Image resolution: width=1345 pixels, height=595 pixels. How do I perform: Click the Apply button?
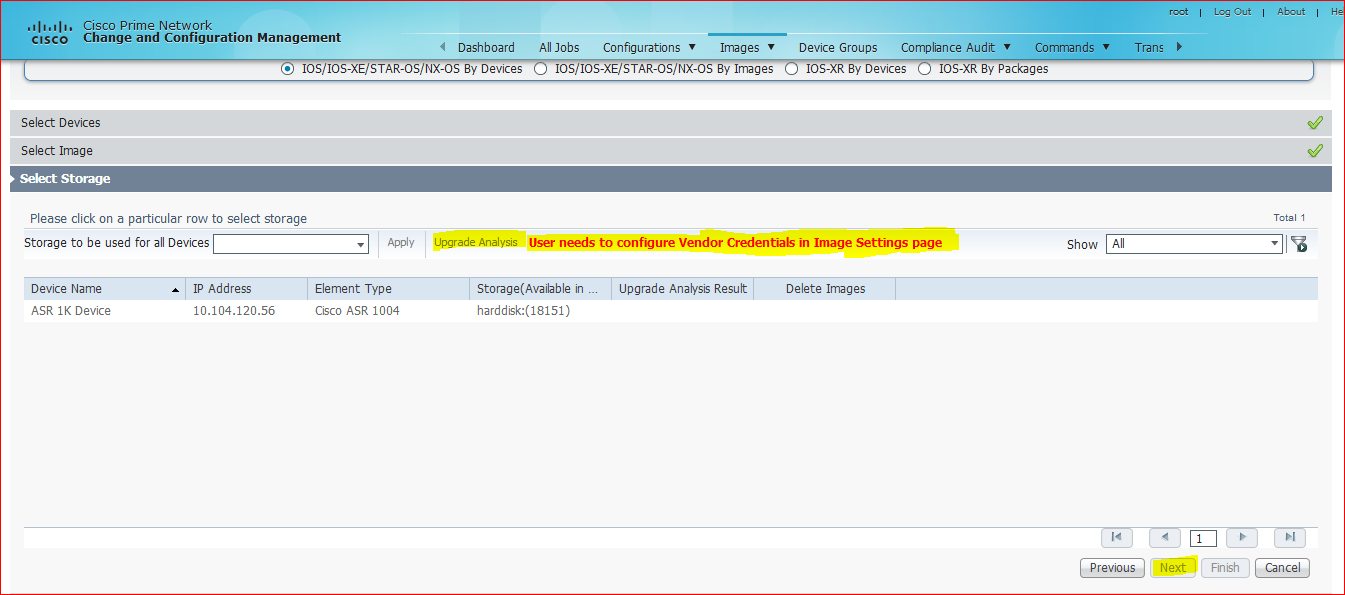pyautogui.click(x=401, y=243)
